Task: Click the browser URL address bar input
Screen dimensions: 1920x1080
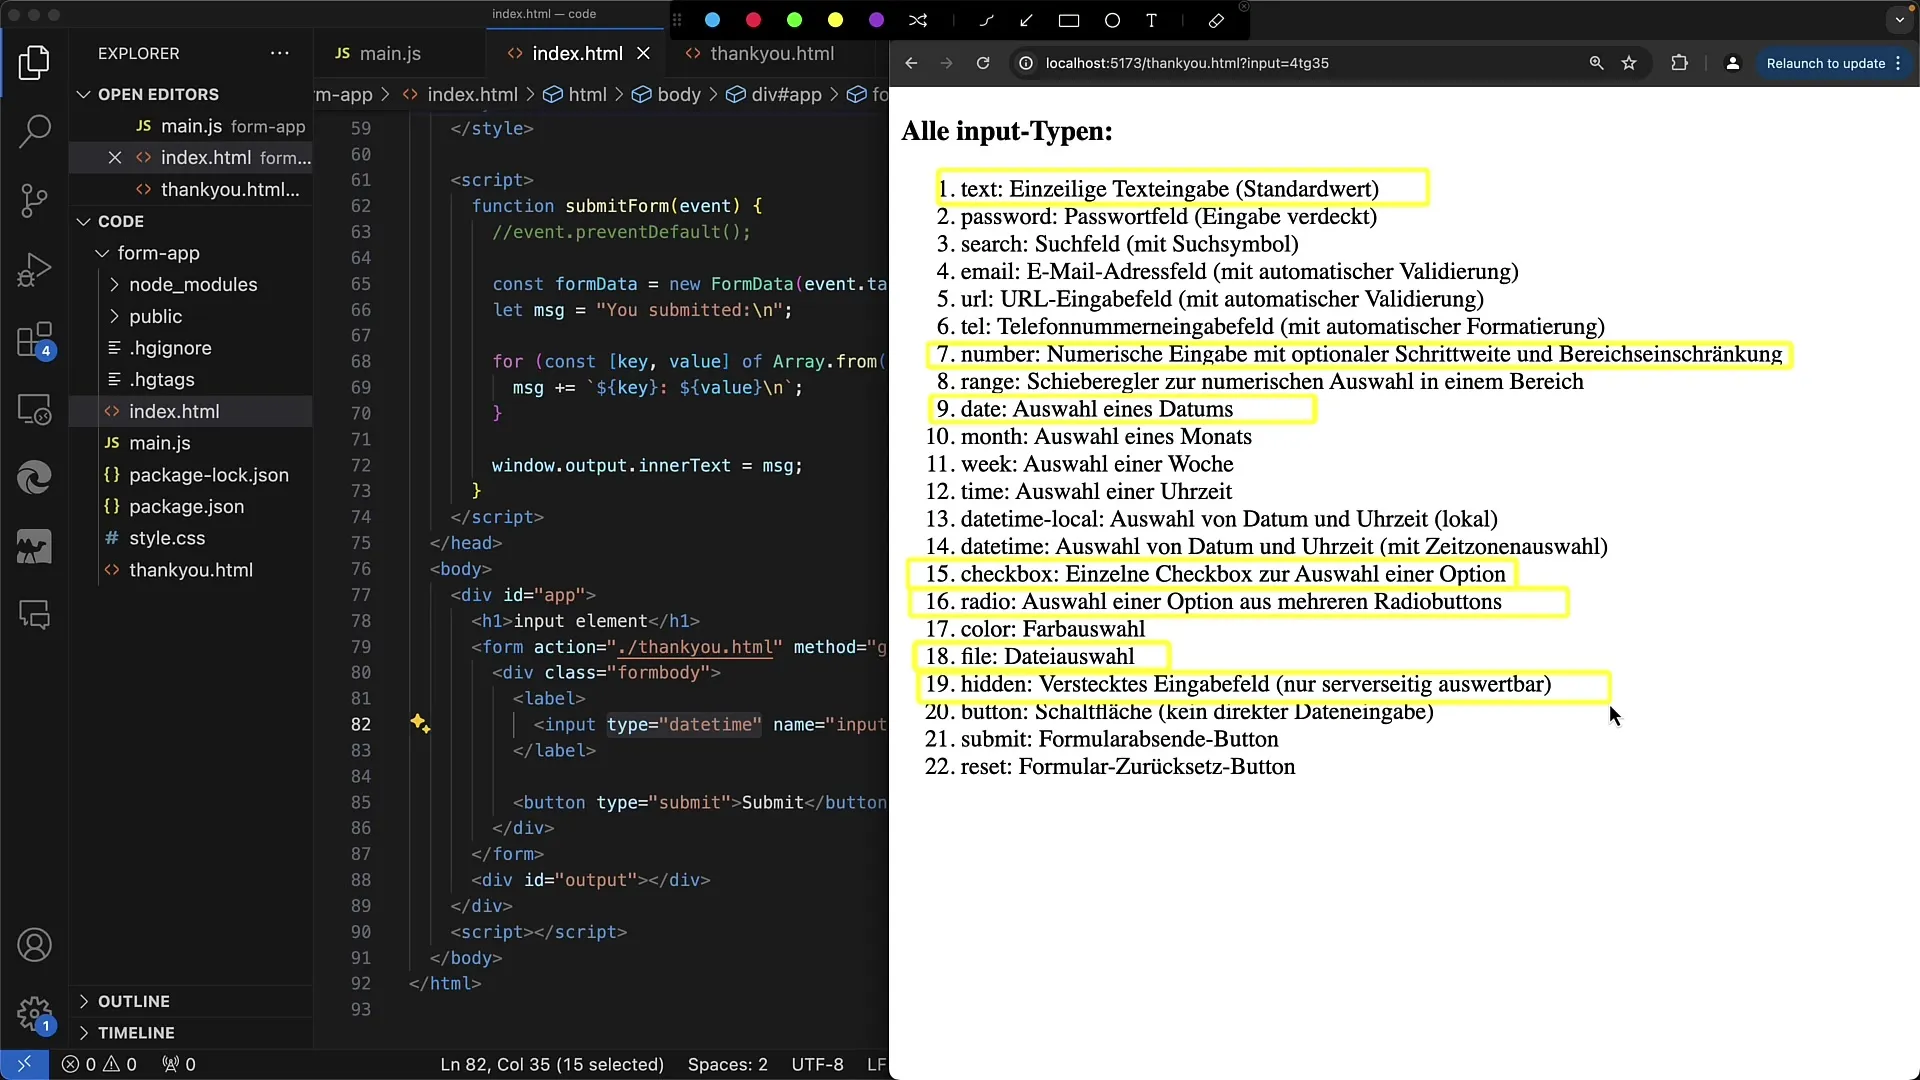Action: [1187, 62]
